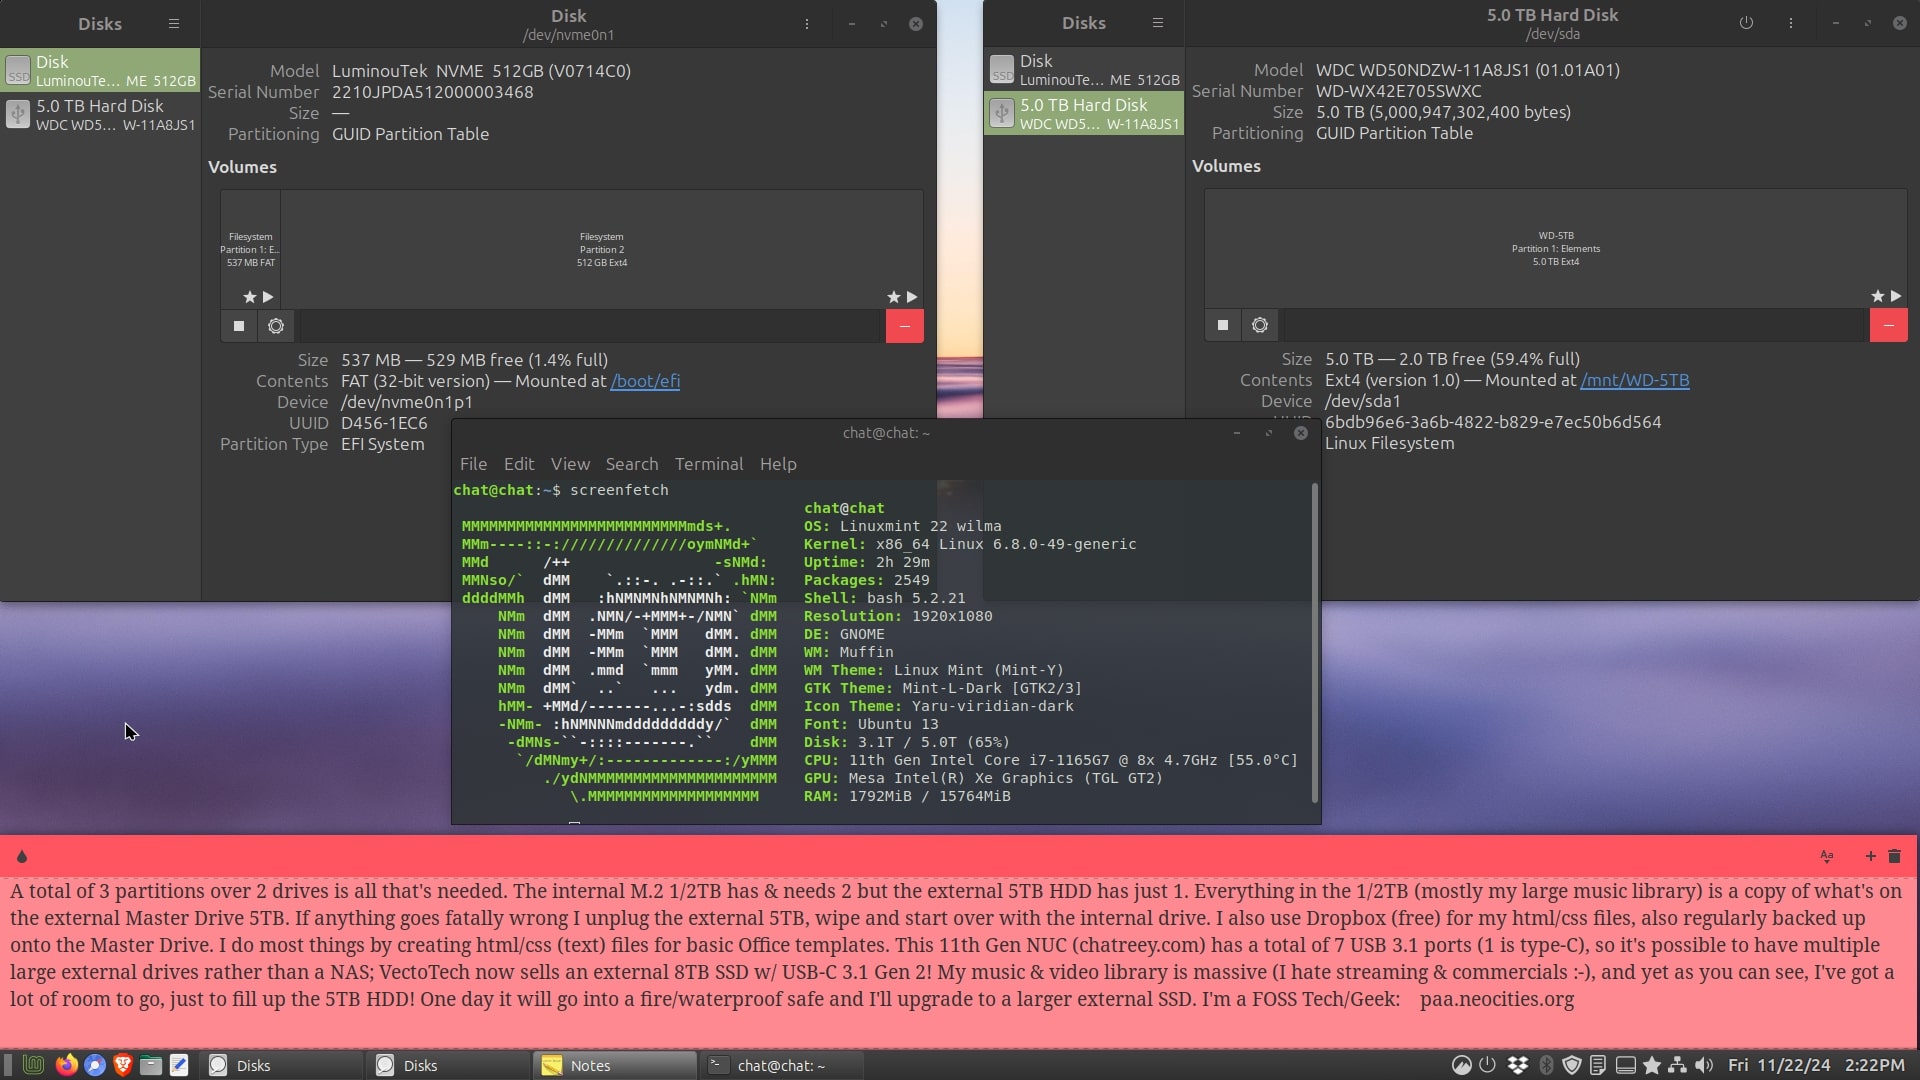Open partition options gear in left Disks
1920x1080 pixels.
[276, 326]
